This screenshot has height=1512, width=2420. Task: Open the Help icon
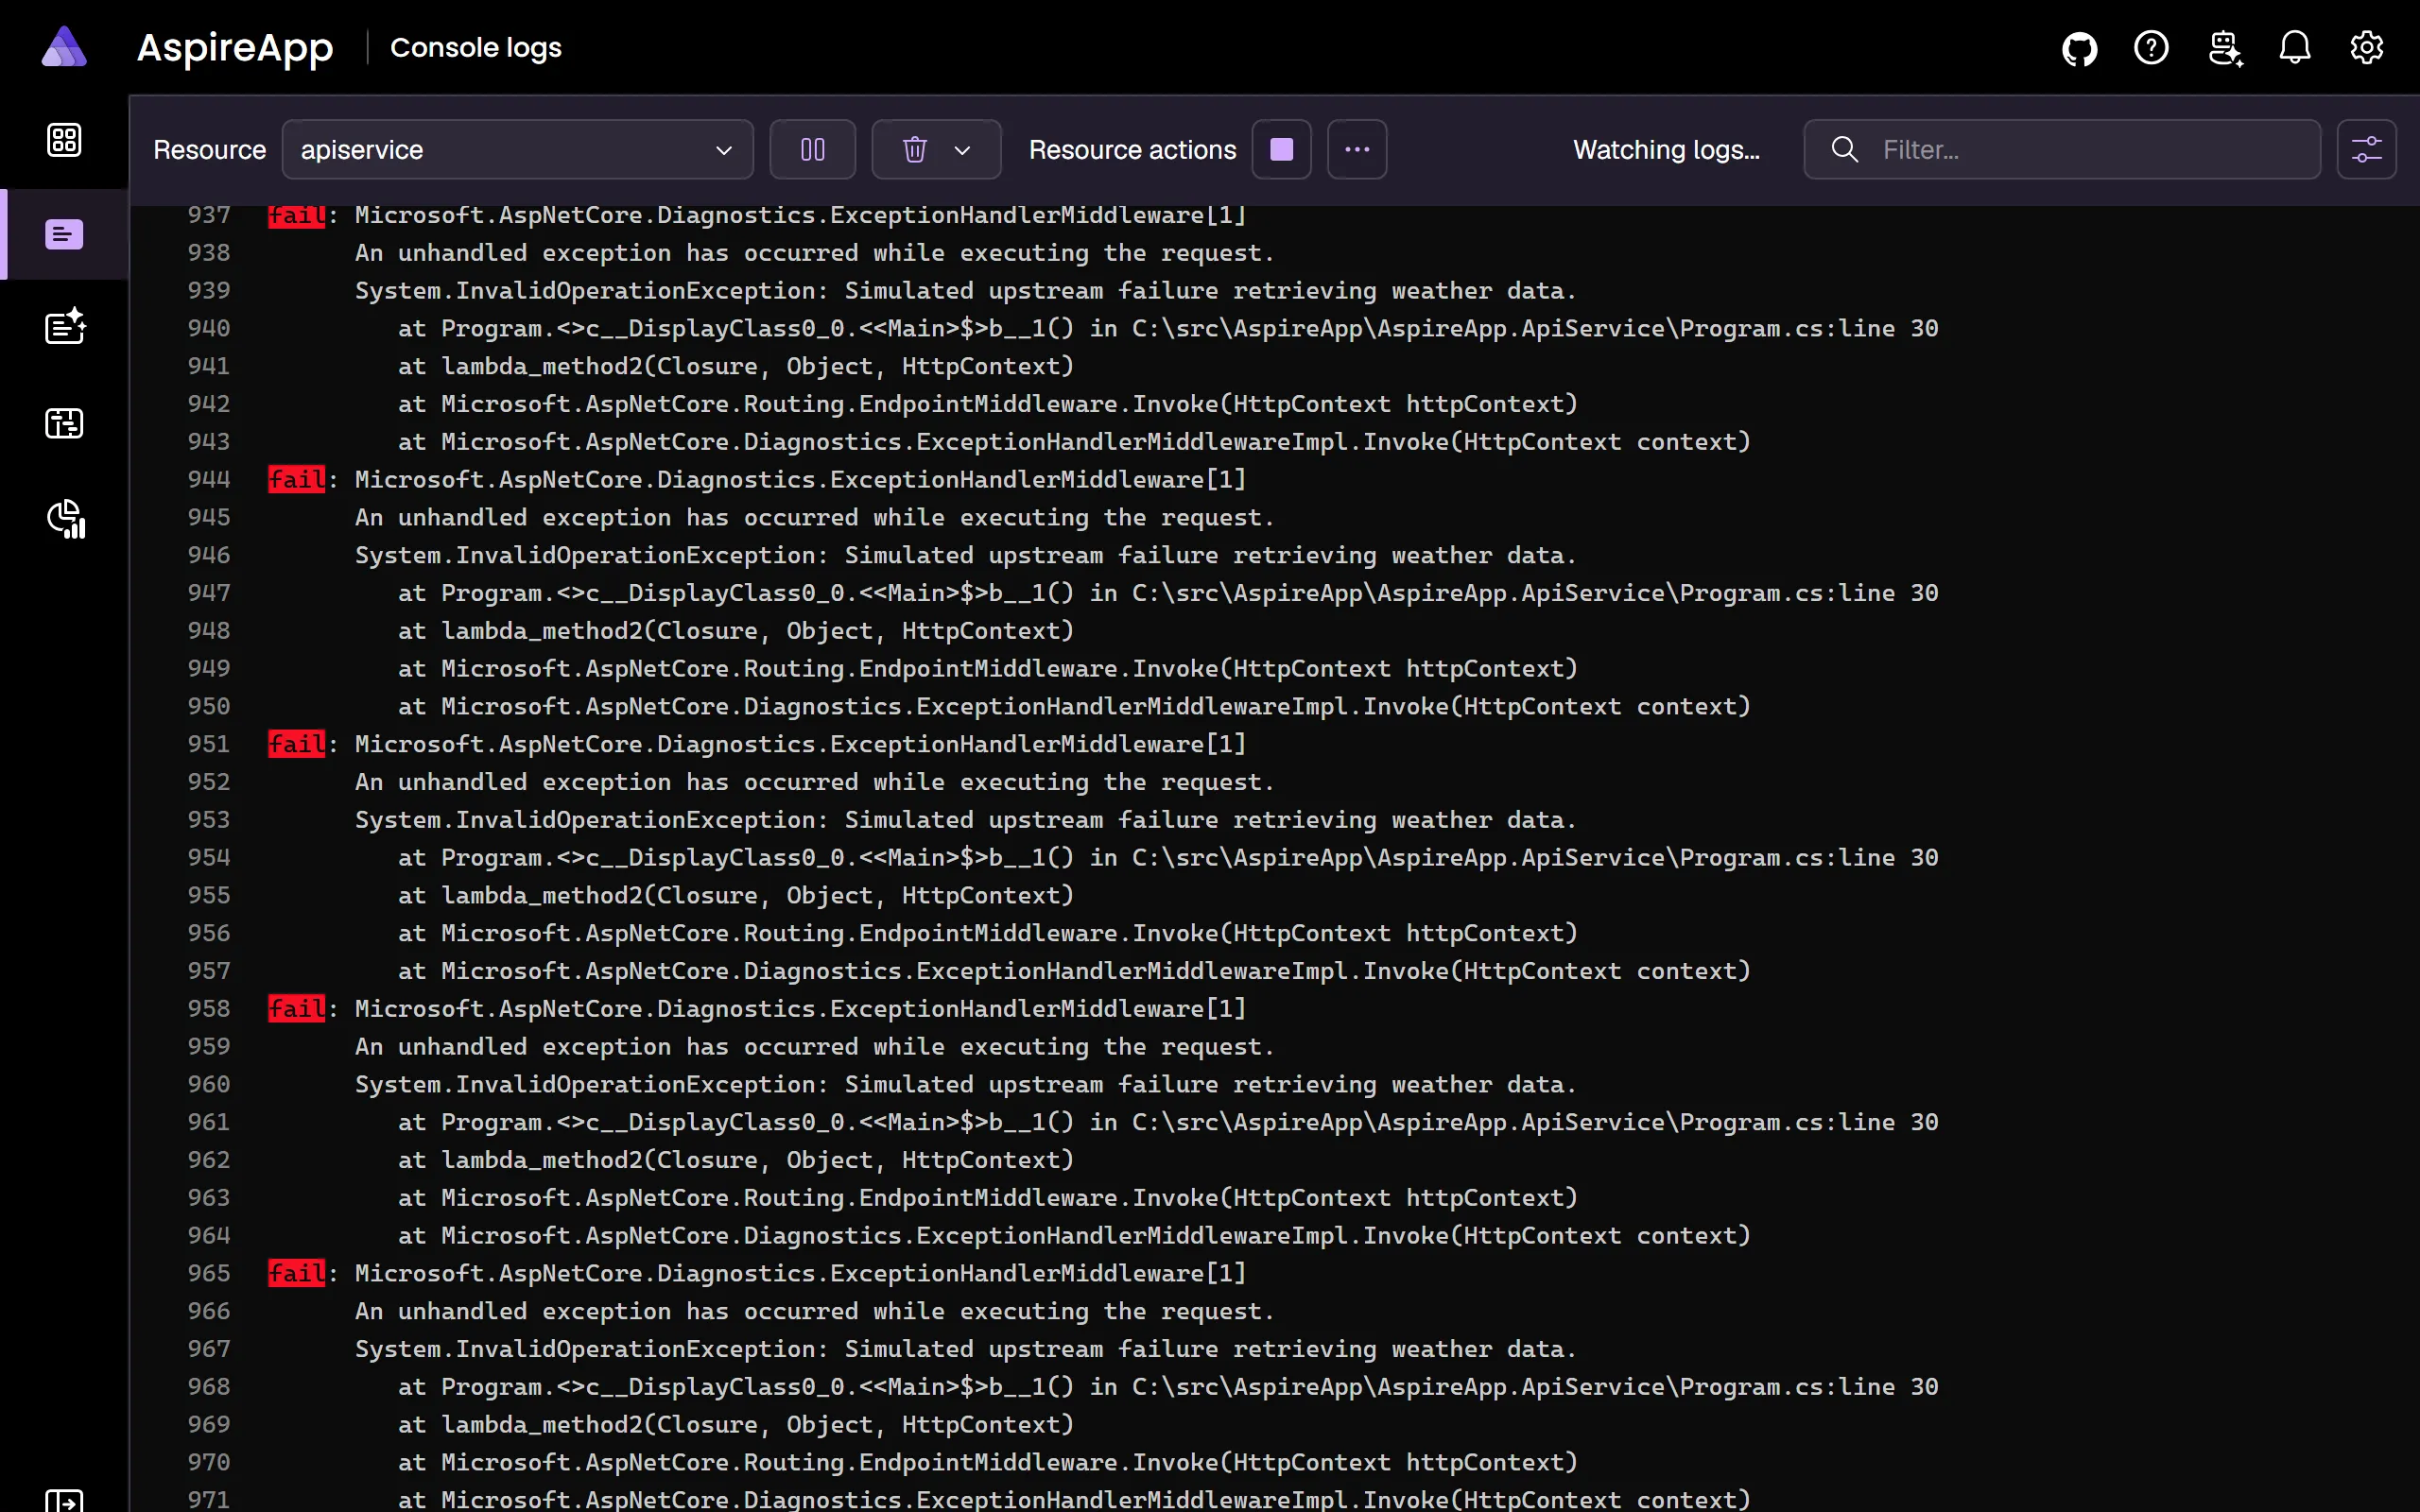[x=2151, y=48]
